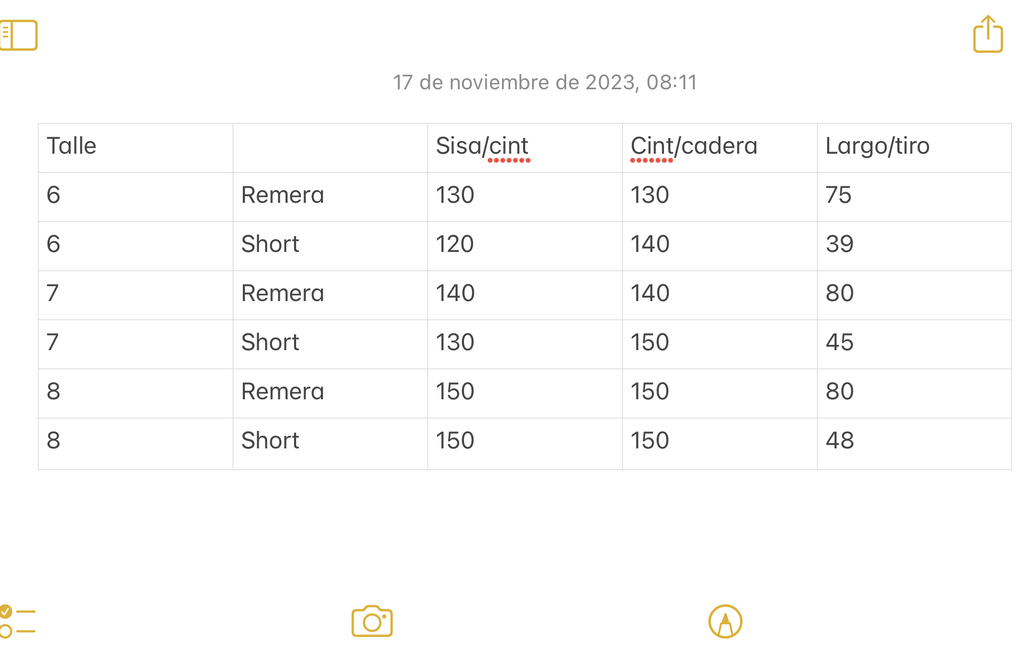Select the Cint/cadera header cell
1024x656 pixels.
tap(720, 148)
